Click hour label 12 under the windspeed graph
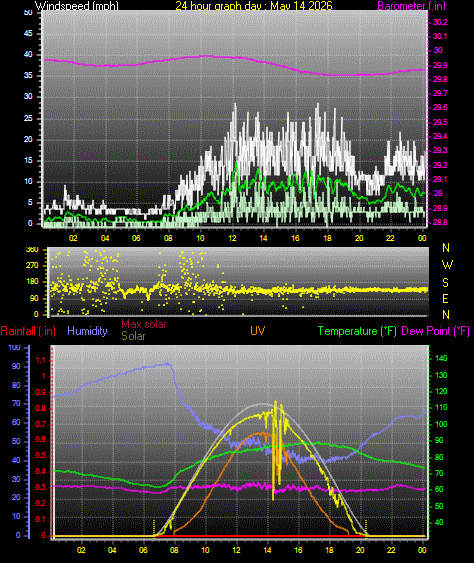 tap(232, 238)
